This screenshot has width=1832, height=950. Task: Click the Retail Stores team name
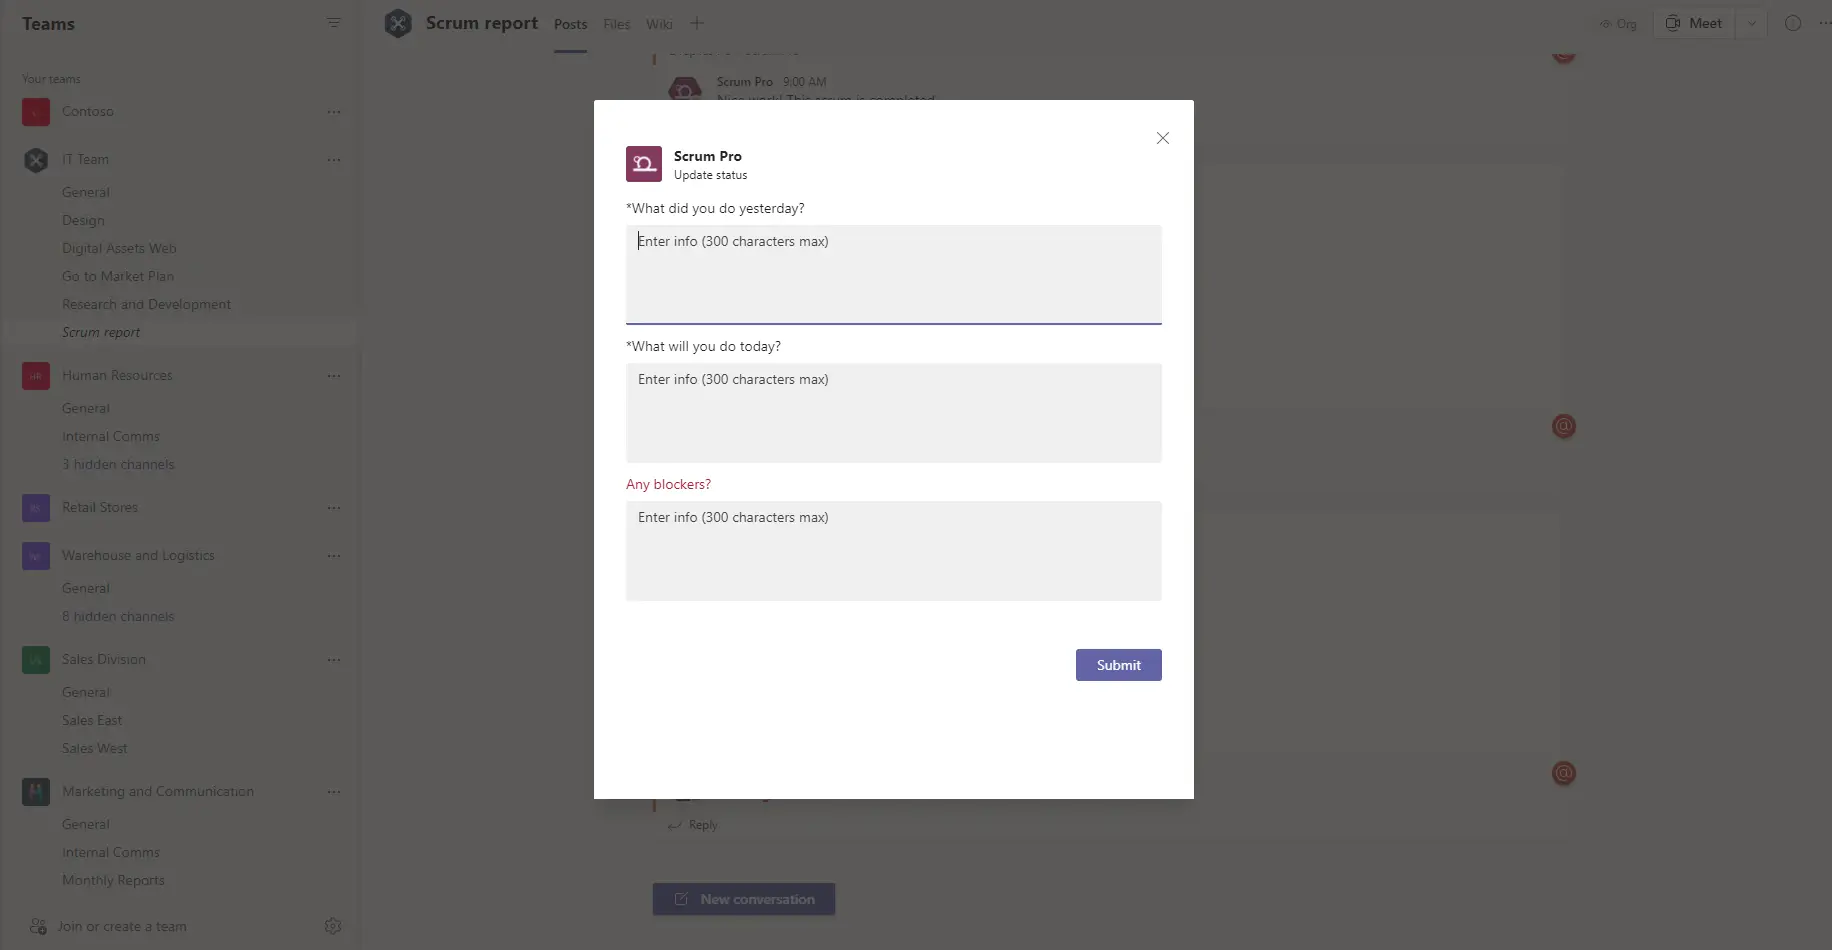100,507
